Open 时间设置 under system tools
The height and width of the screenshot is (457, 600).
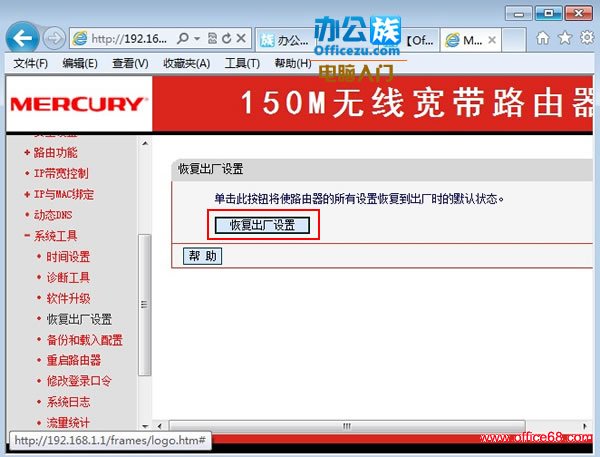tap(68, 256)
